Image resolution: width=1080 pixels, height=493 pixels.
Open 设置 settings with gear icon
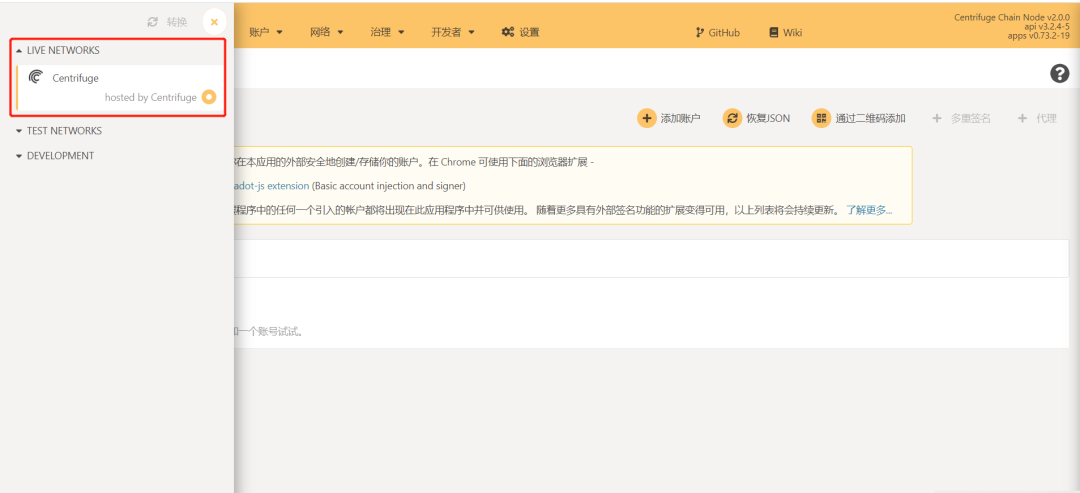520,32
